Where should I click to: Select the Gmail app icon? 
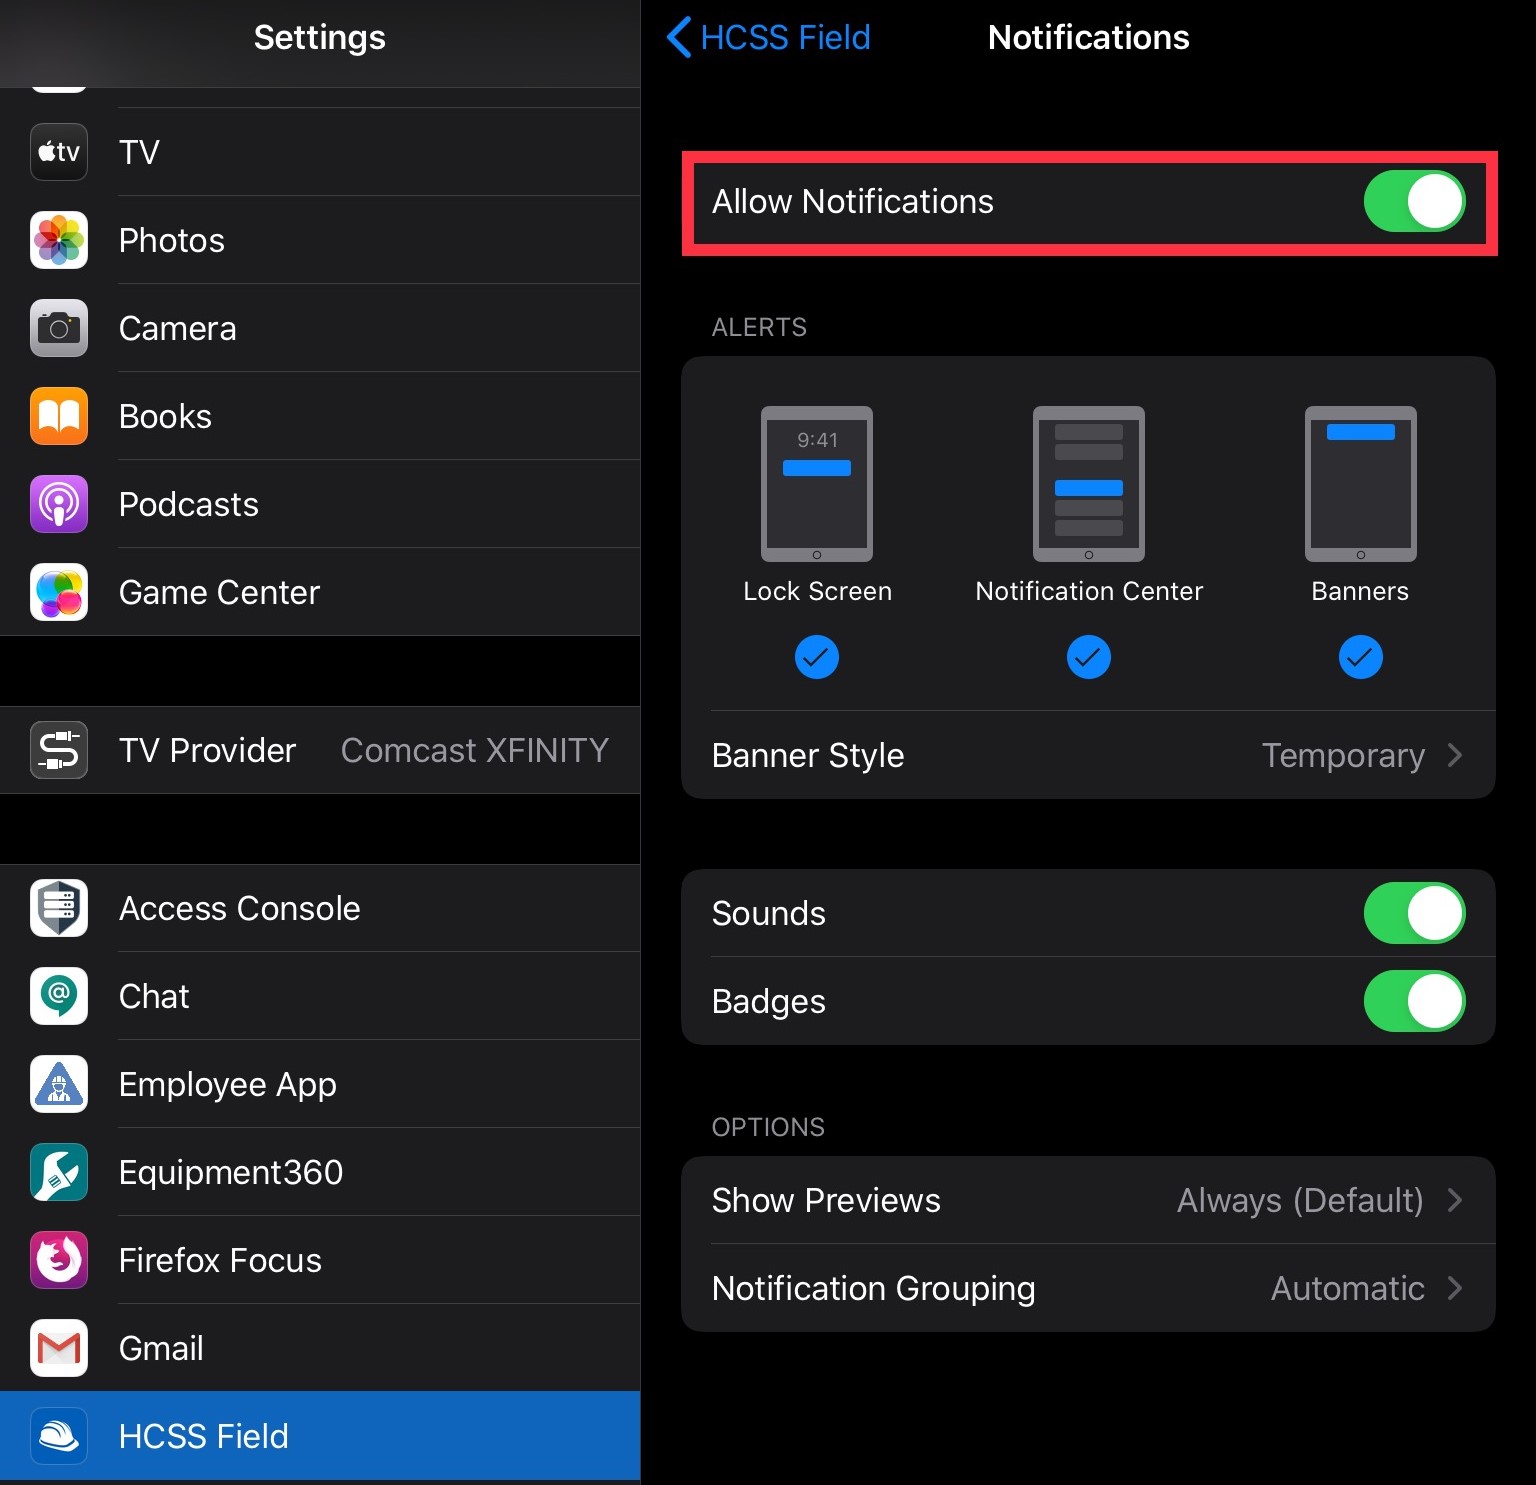coord(58,1348)
